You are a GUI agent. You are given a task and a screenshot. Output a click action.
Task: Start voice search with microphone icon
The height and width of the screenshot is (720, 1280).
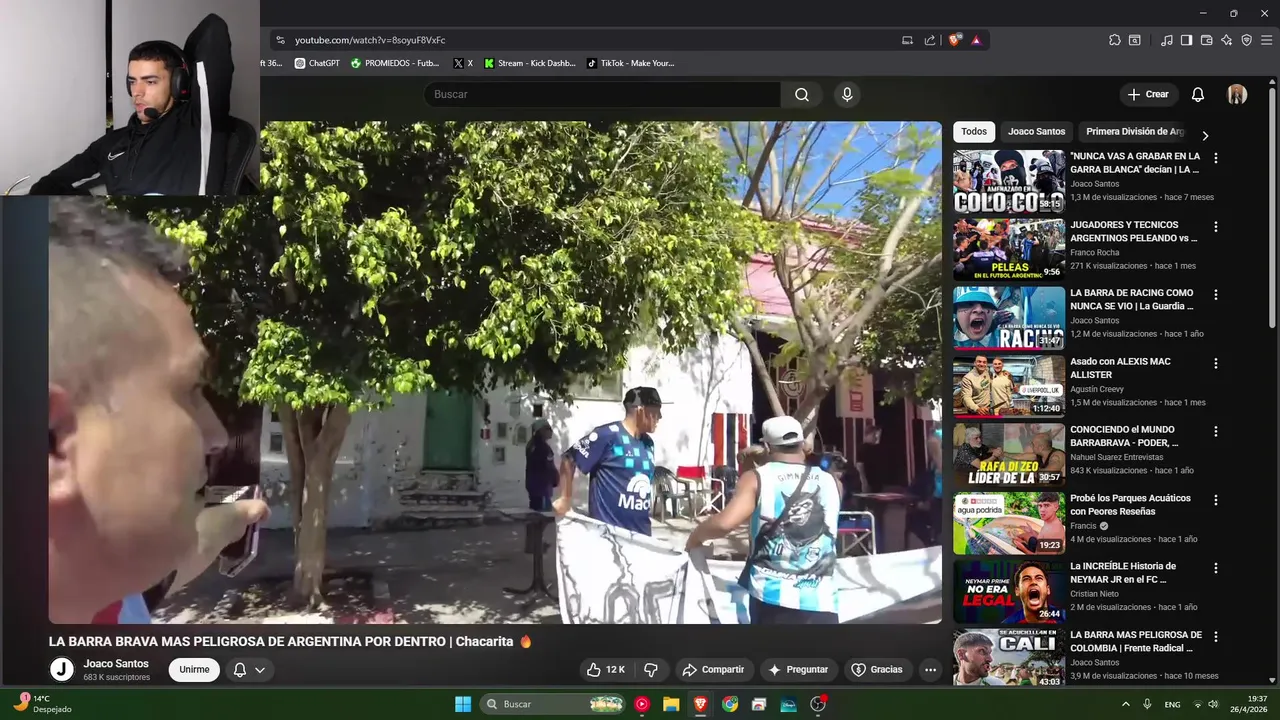point(847,94)
